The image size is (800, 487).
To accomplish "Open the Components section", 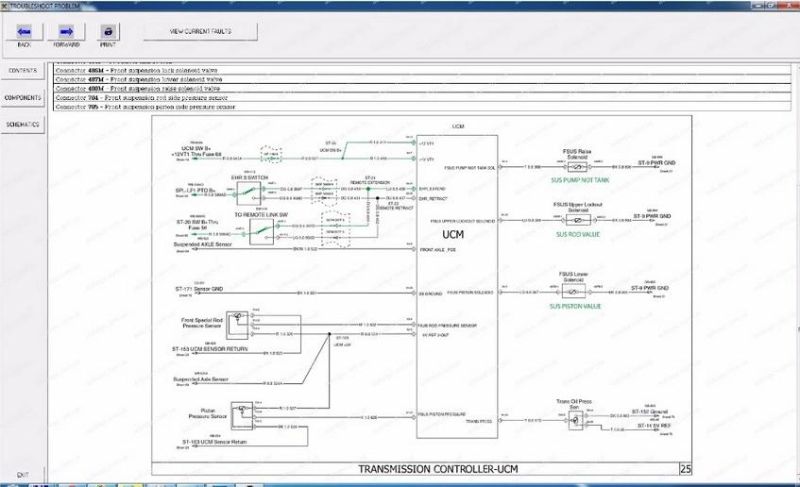I will tap(22, 97).
